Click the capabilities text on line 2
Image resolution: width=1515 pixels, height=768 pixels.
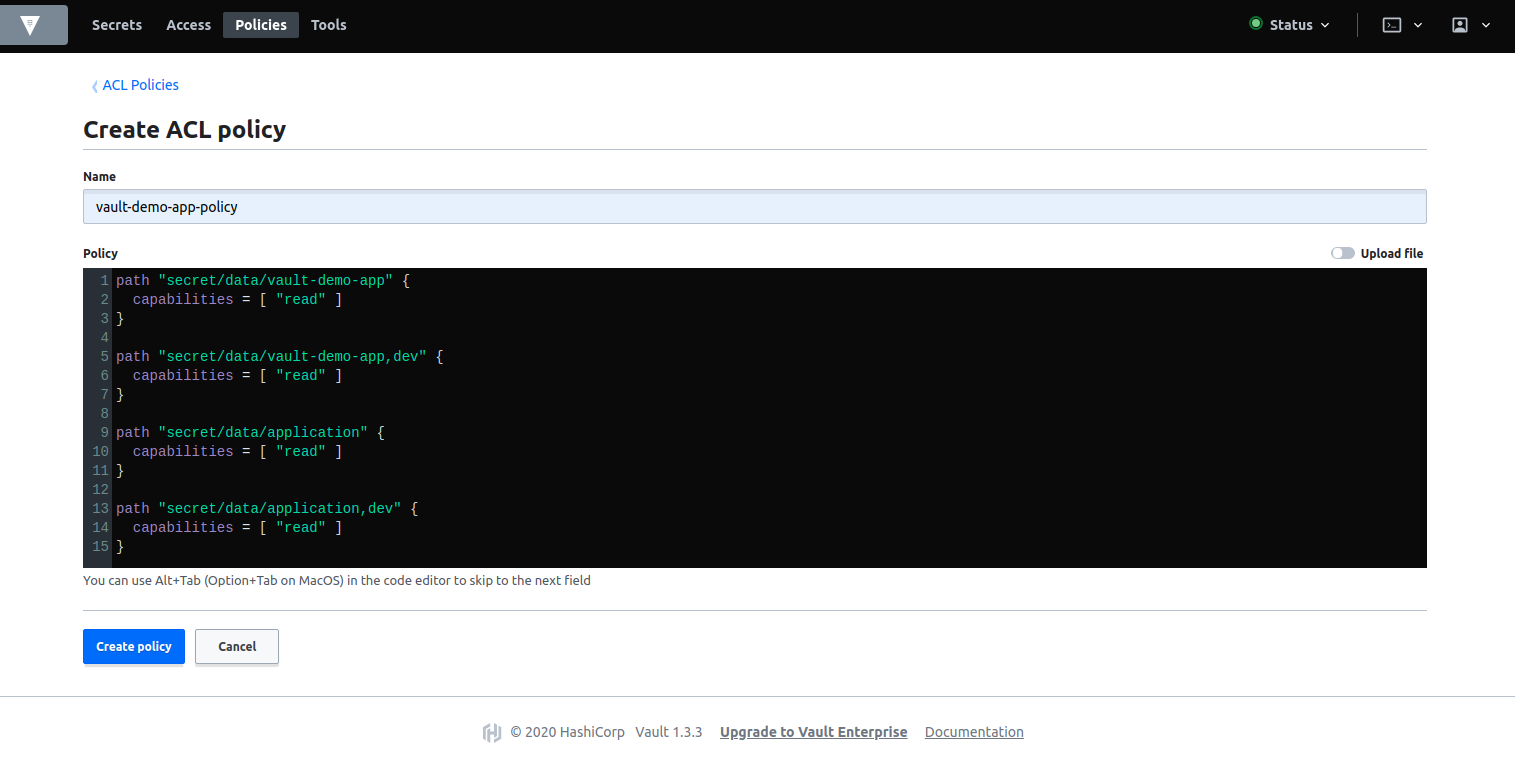[x=183, y=300]
